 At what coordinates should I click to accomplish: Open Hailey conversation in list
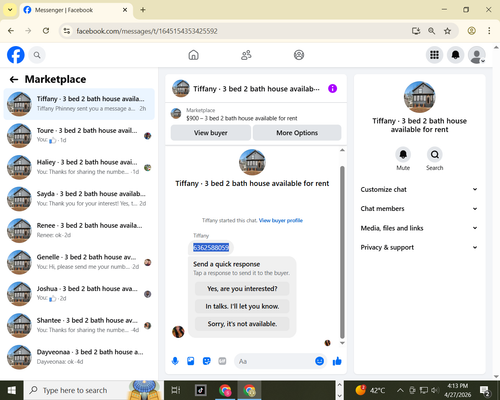pos(79,167)
